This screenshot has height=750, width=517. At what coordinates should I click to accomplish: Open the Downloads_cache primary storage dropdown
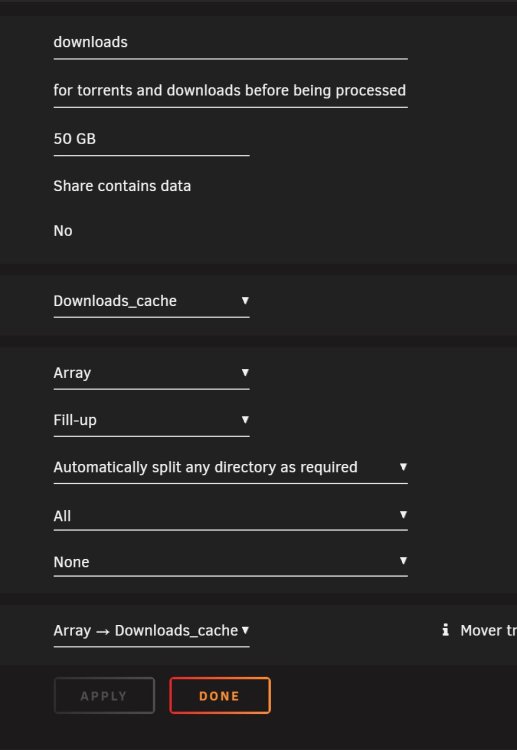[x=152, y=301]
